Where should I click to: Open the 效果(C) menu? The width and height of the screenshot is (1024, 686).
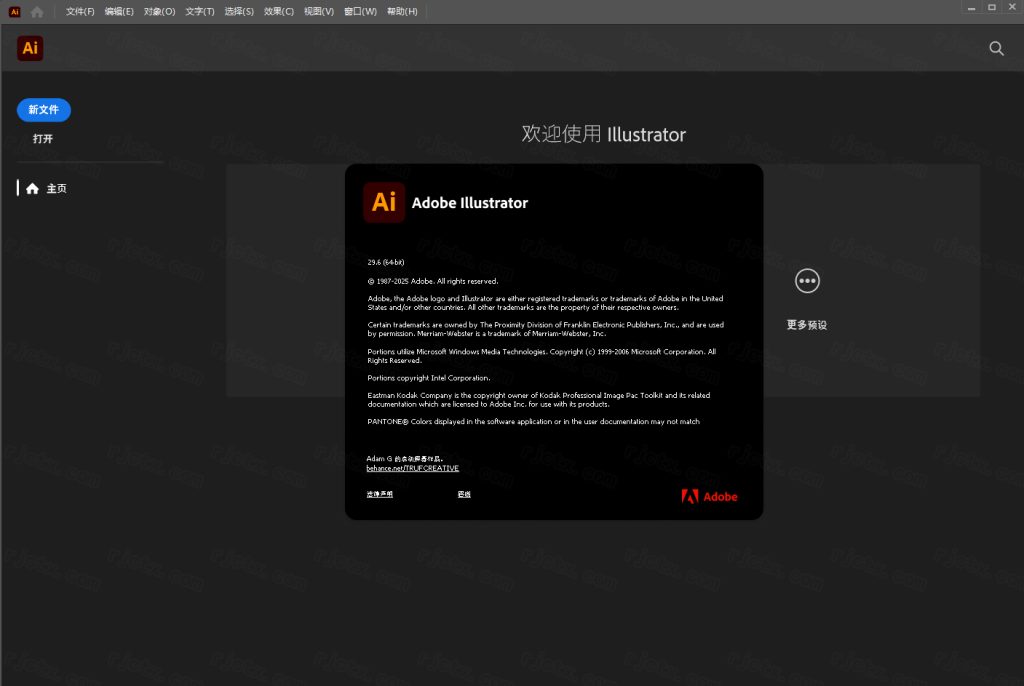point(279,12)
